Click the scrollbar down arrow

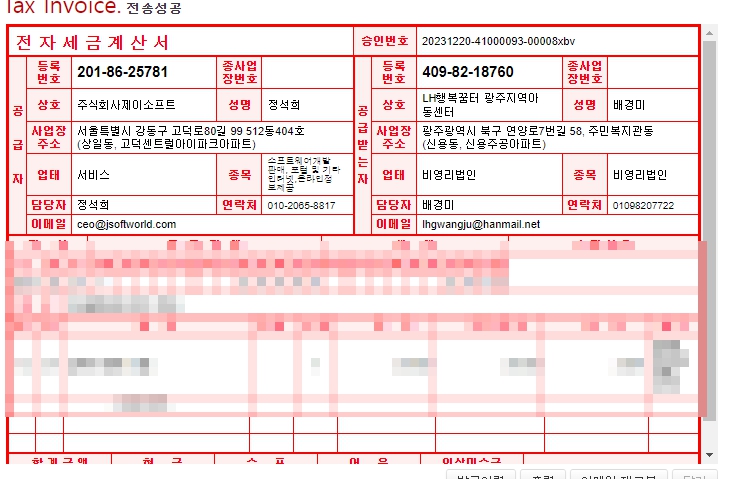pyautogui.click(x=709, y=455)
